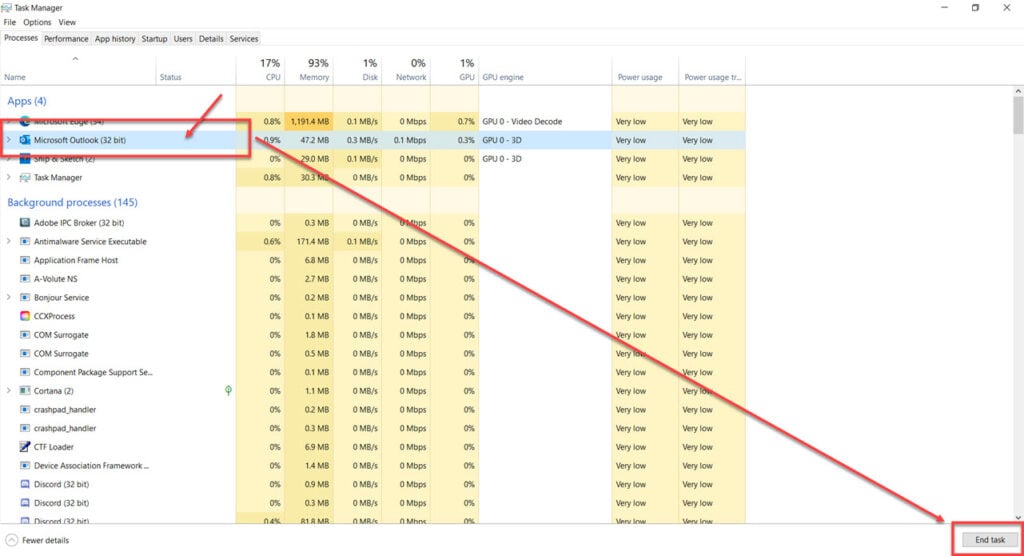Open the View menu
Image resolution: width=1024 pixels, height=556 pixels.
(x=67, y=22)
